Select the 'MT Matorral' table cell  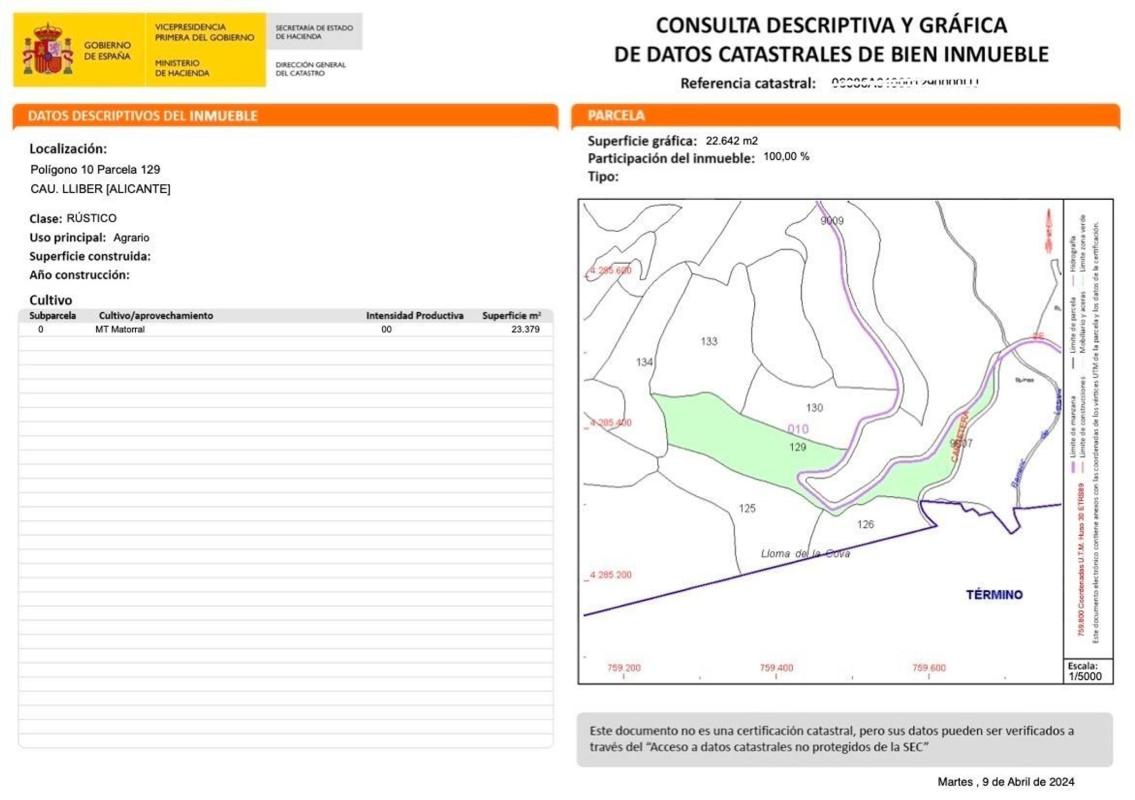[x=120, y=329]
